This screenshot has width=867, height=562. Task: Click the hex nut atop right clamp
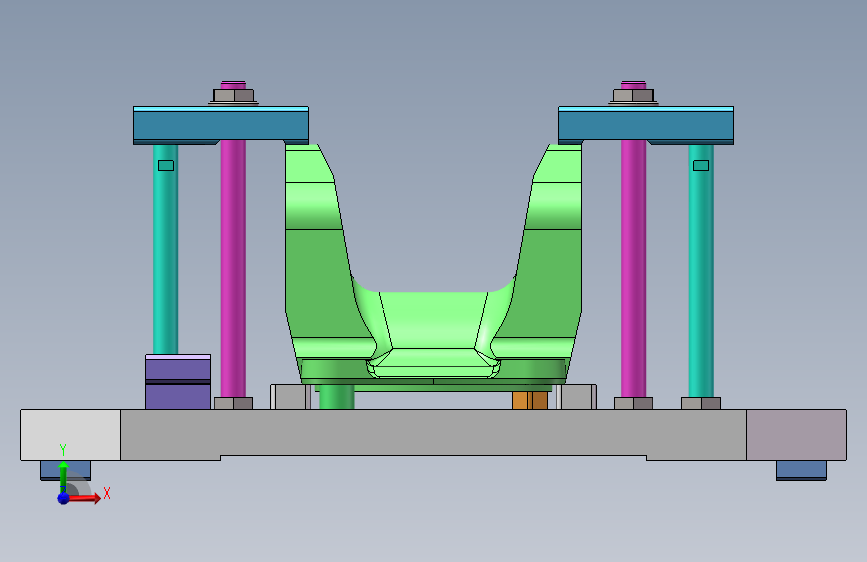pos(634,96)
